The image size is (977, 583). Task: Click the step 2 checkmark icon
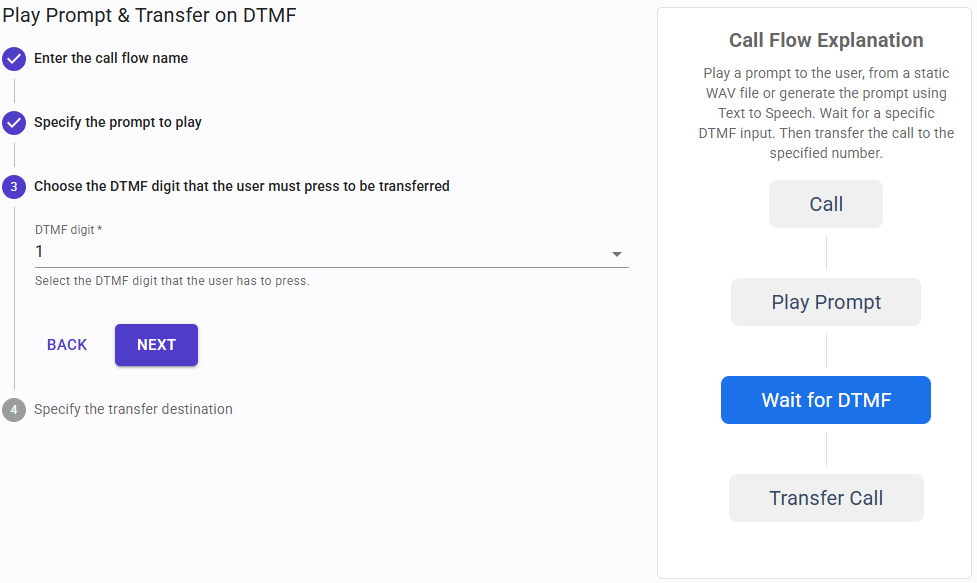pos(14,123)
